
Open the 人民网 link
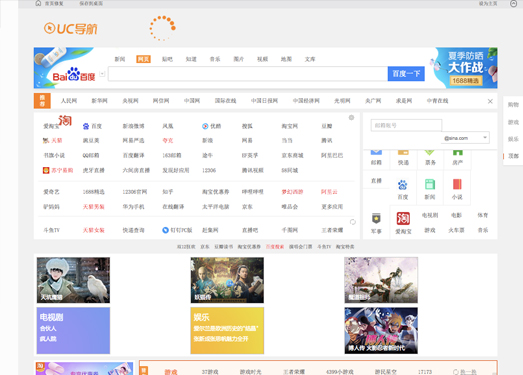pyautogui.click(x=69, y=101)
